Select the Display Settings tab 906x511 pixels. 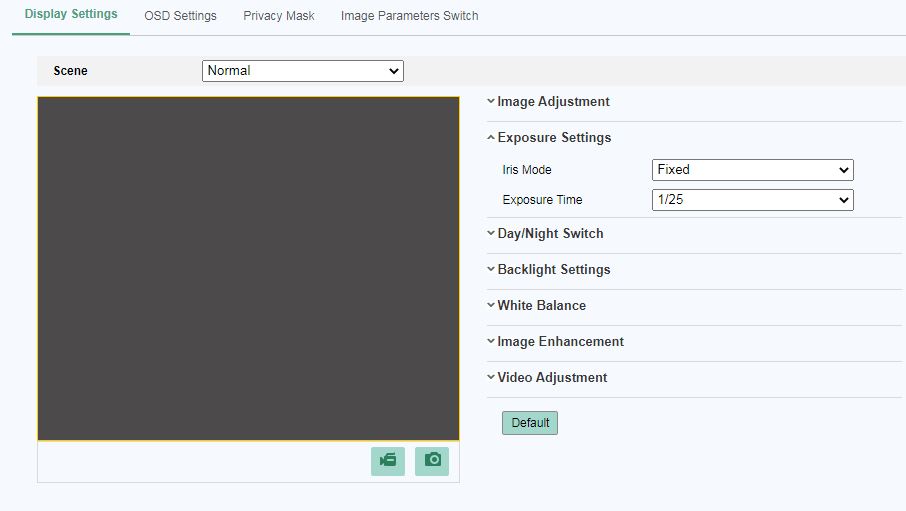[71, 15]
